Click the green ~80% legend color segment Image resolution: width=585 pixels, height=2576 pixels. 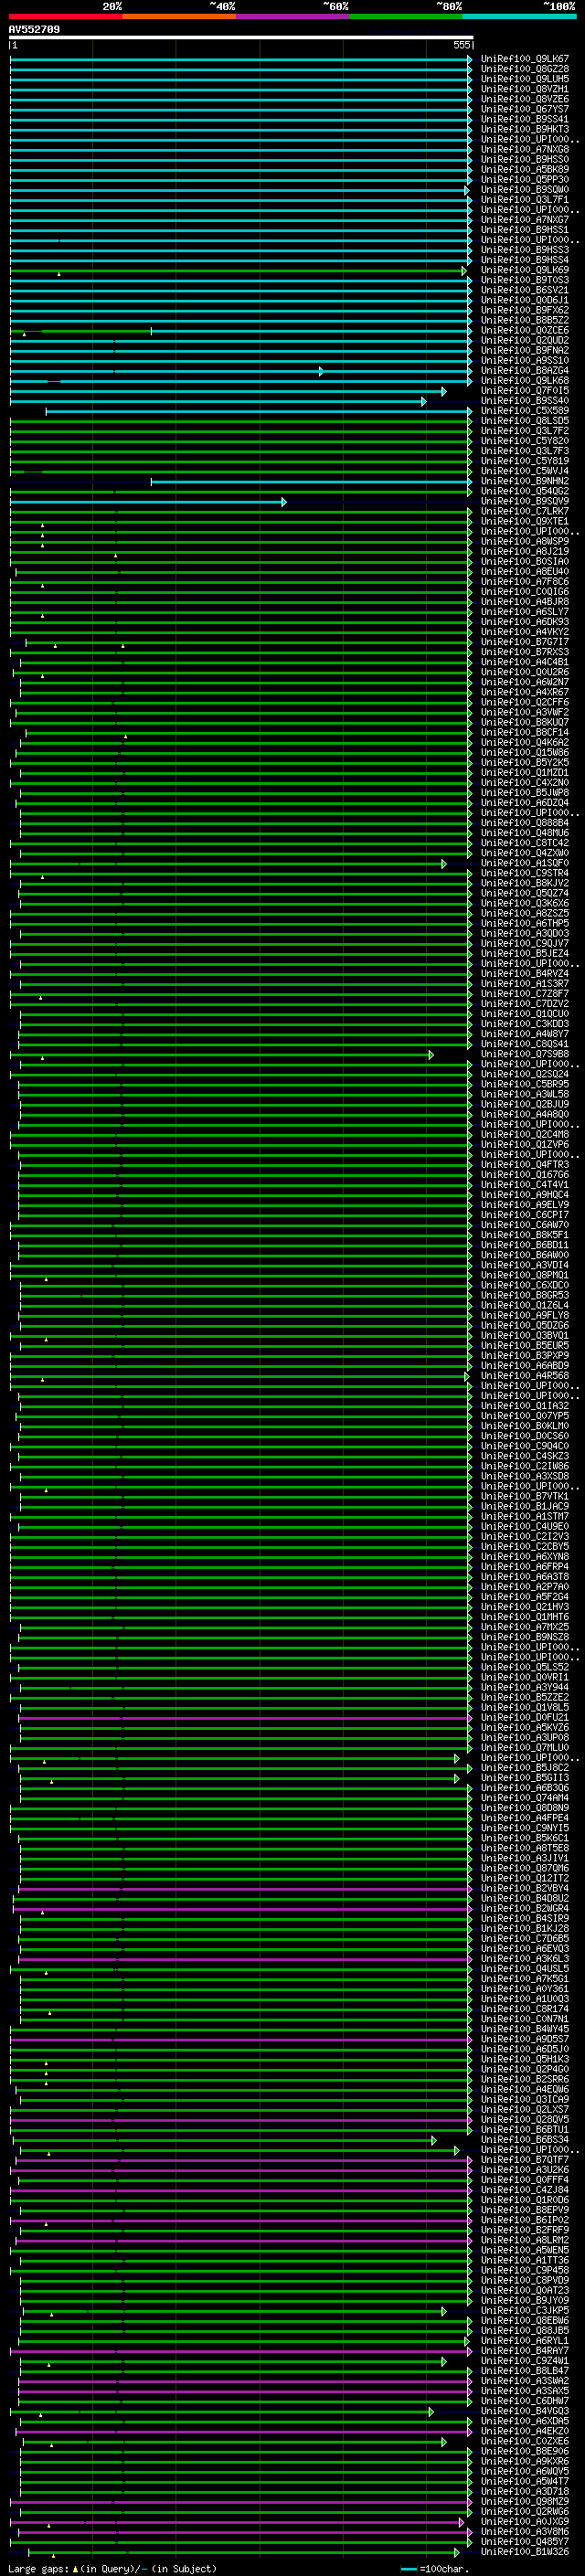pyautogui.click(x=406, y=16)
